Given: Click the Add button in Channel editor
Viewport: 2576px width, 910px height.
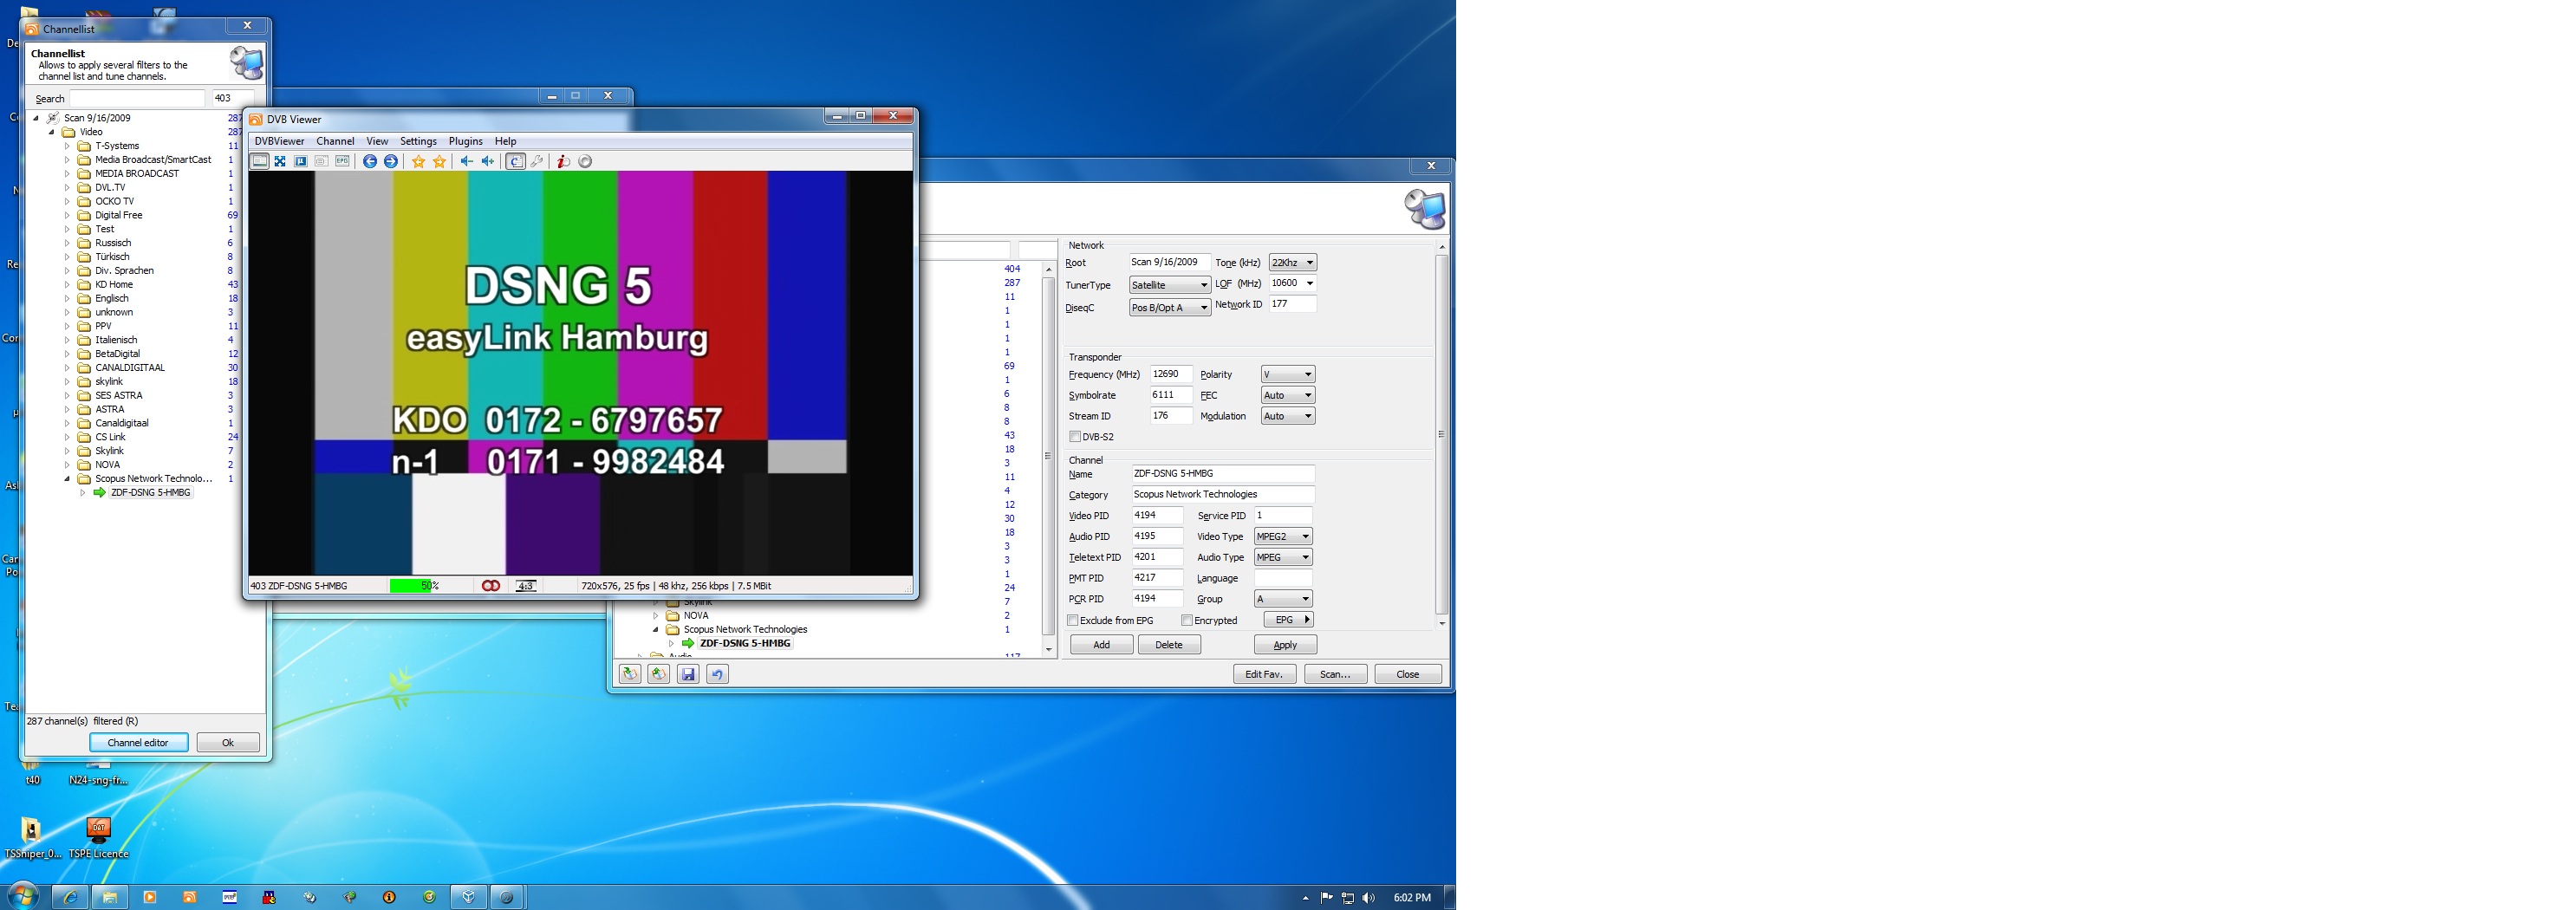Looking at the screenshot, I should coord(1101,645).
